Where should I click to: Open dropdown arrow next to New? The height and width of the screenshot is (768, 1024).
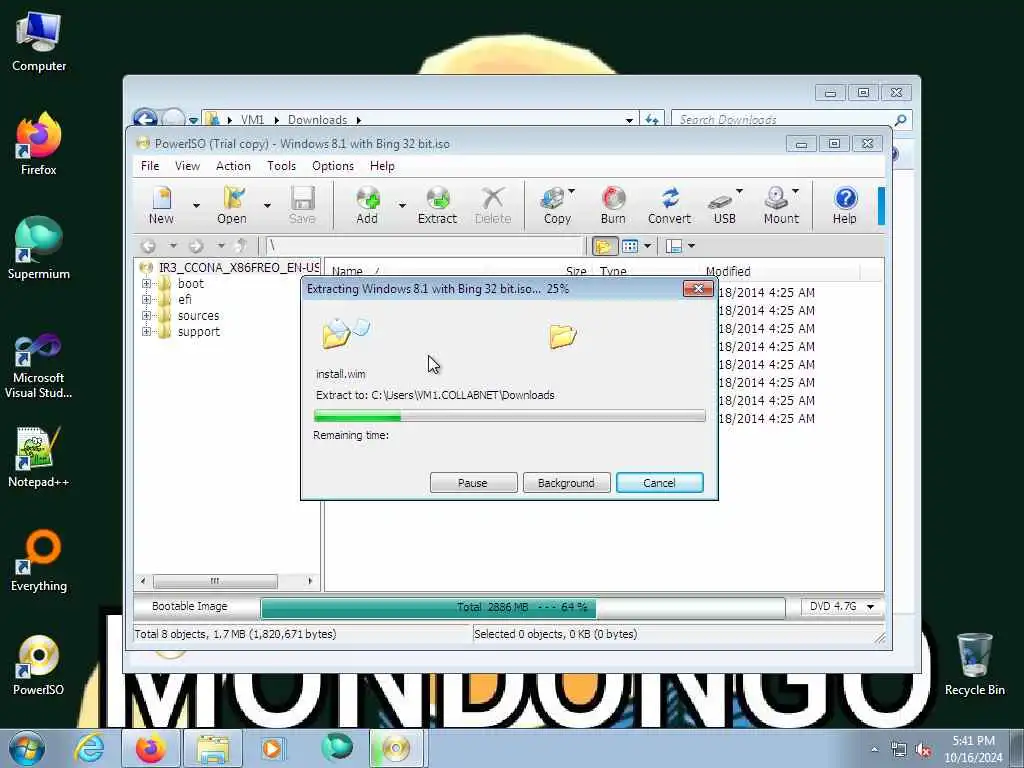196,206
